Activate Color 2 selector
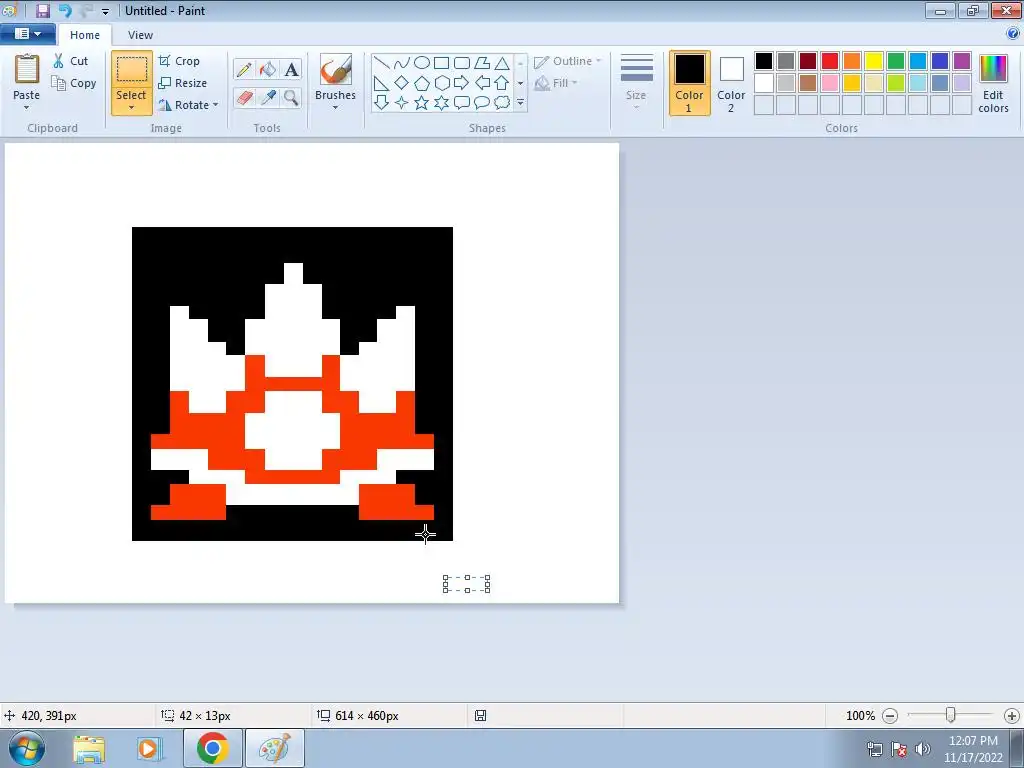1024x768 pixels. point(731,83)
